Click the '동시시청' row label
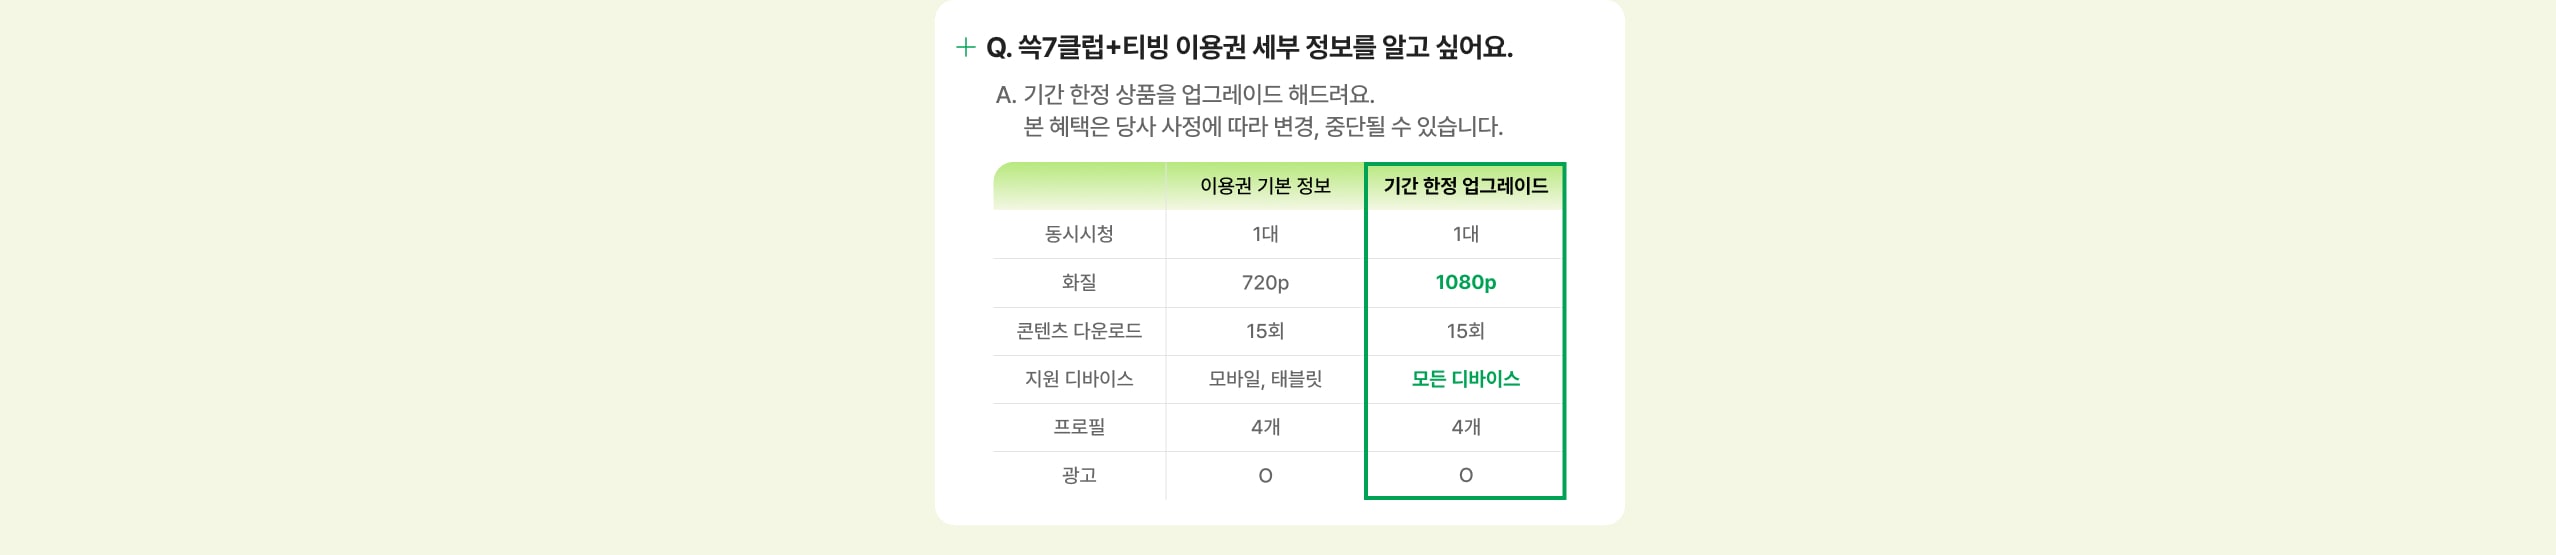The width and height of the screenshot is (2556, 555). [x=1079, y=234]
